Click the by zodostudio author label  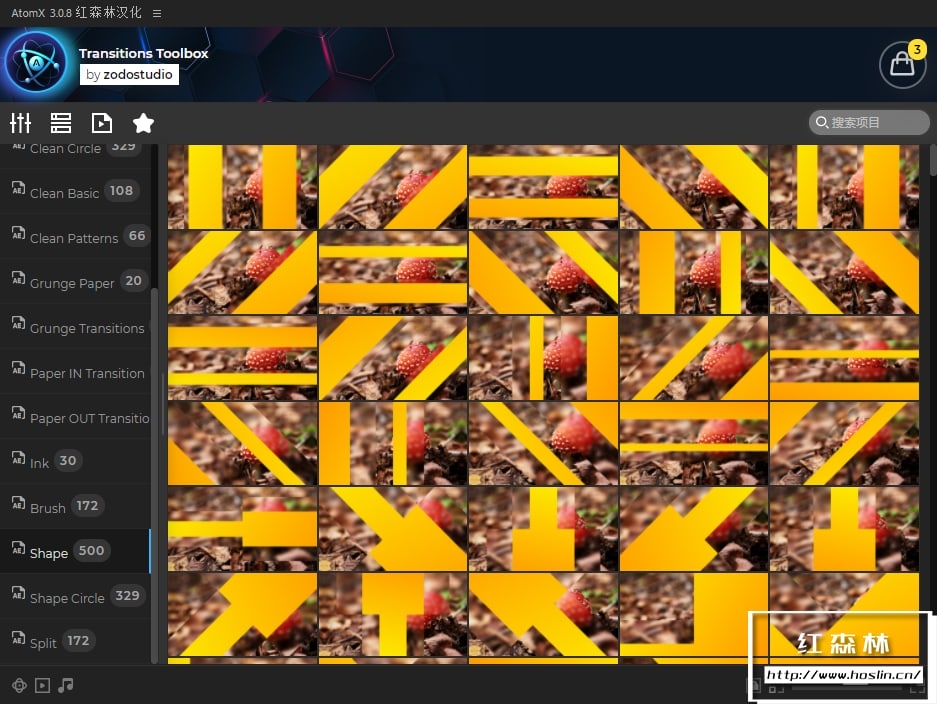pos(129,75)
